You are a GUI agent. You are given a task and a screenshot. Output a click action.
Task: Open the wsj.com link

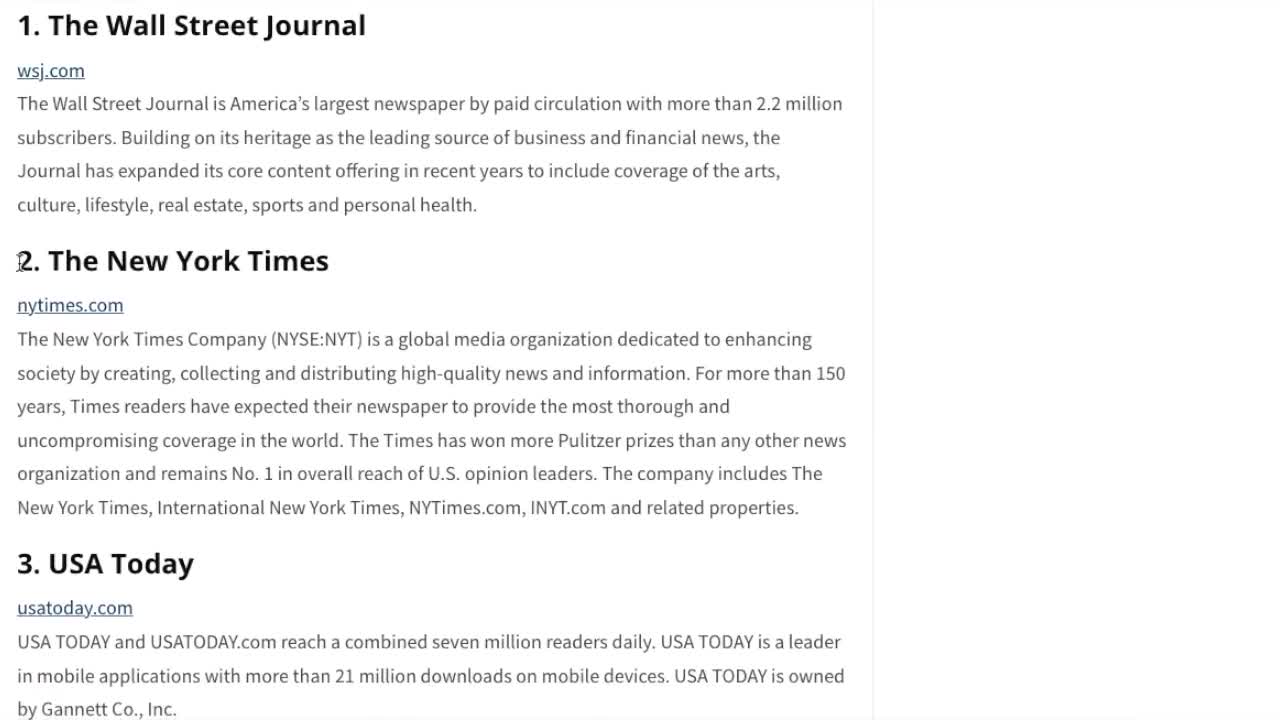(51, 71)
